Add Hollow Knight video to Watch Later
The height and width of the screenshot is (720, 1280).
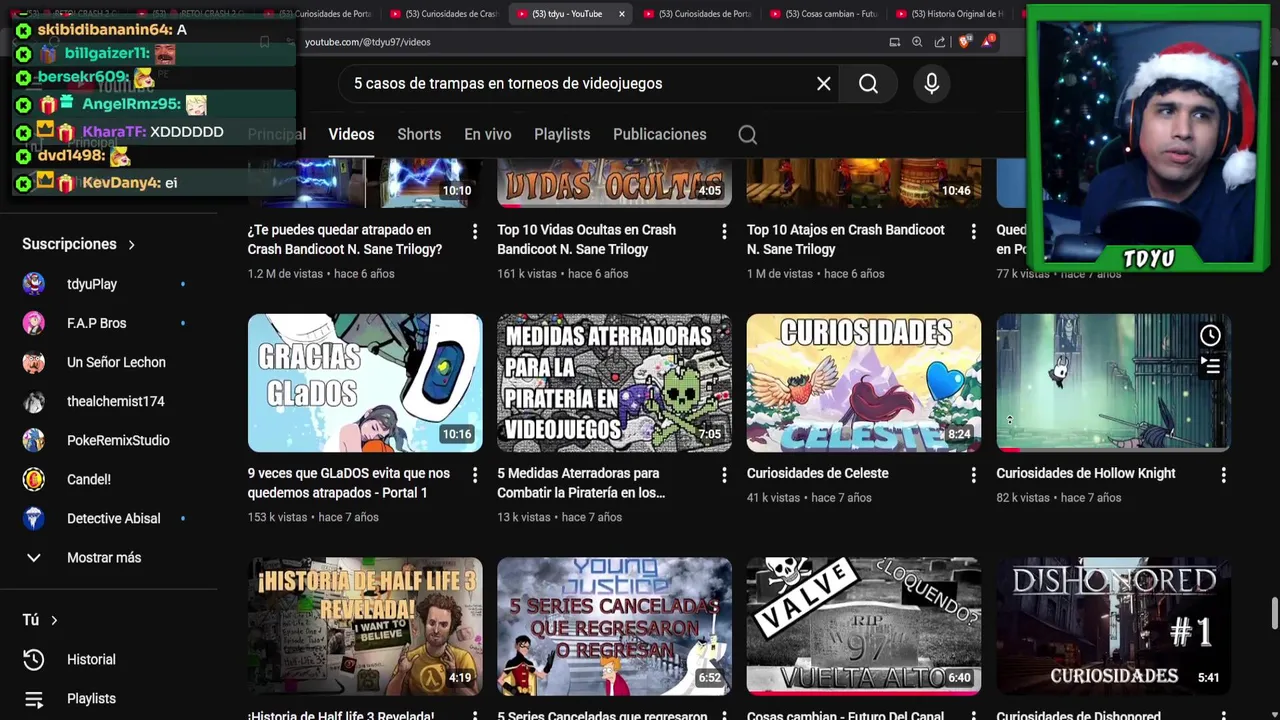[x=1210, y=335]
